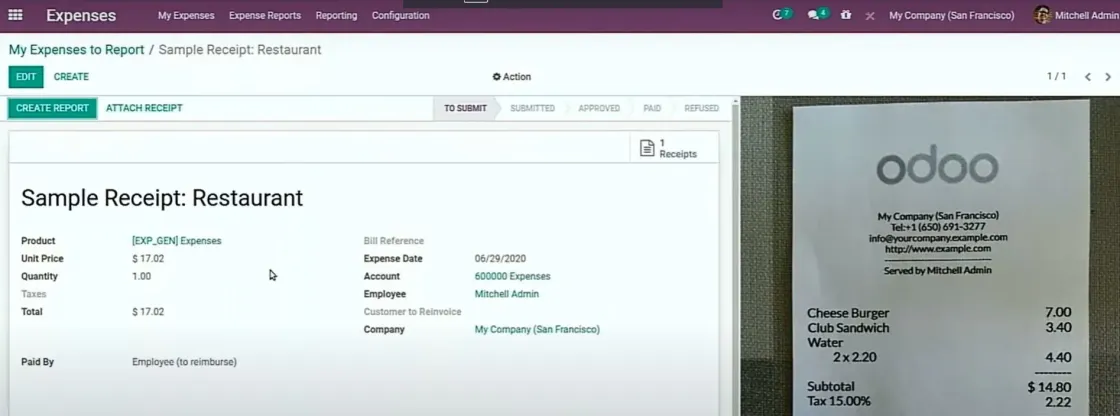The height and width of the screenshot is (416, 1120).
Task: Go back to My Expenses to Report breadcrumb
Action: pos(76,49)
